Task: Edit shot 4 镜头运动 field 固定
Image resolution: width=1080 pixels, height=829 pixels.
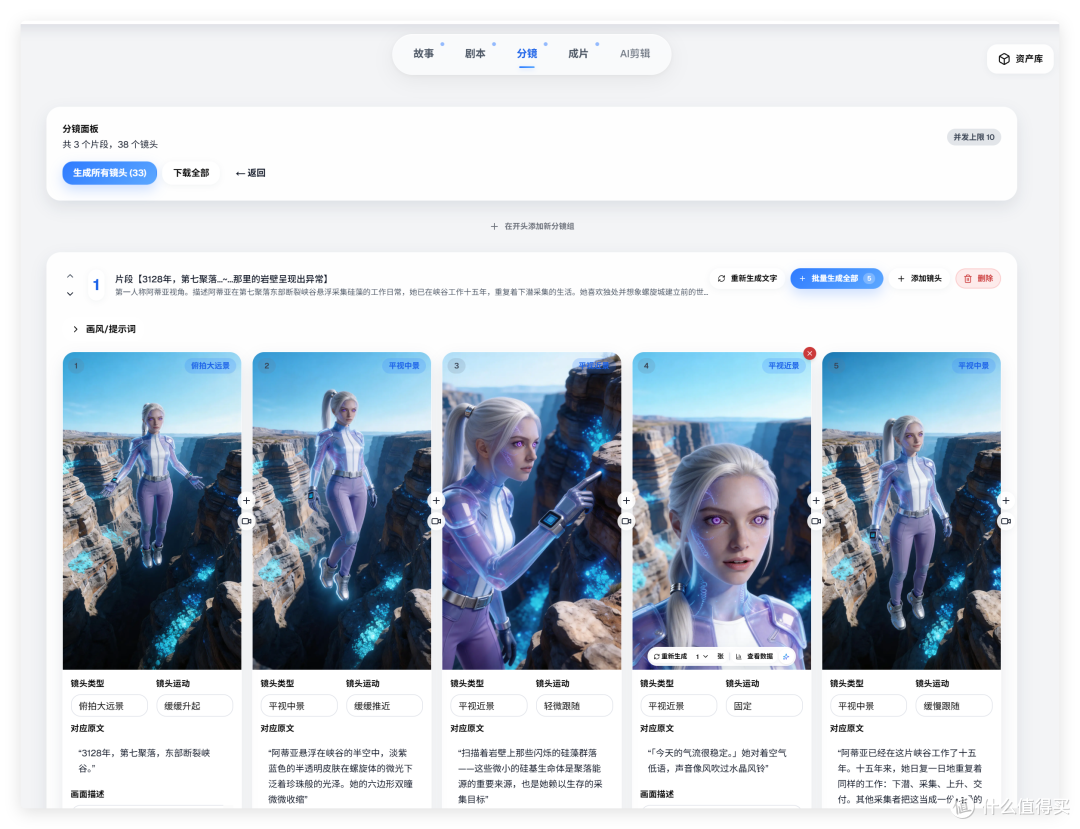Action: (764, 706)
